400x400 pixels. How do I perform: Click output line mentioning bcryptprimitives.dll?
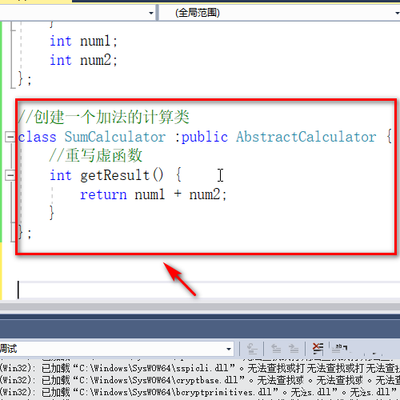pyautogui.click(x=200, y=392)
